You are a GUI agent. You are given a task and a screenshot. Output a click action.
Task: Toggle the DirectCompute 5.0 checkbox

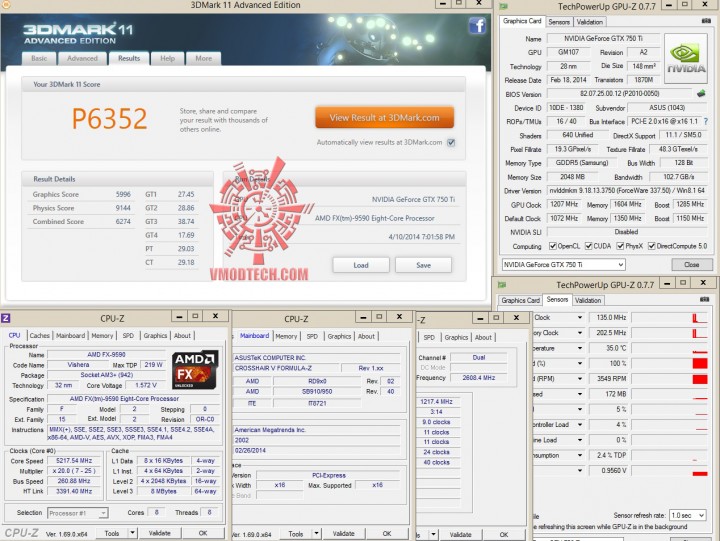[652, 246]
